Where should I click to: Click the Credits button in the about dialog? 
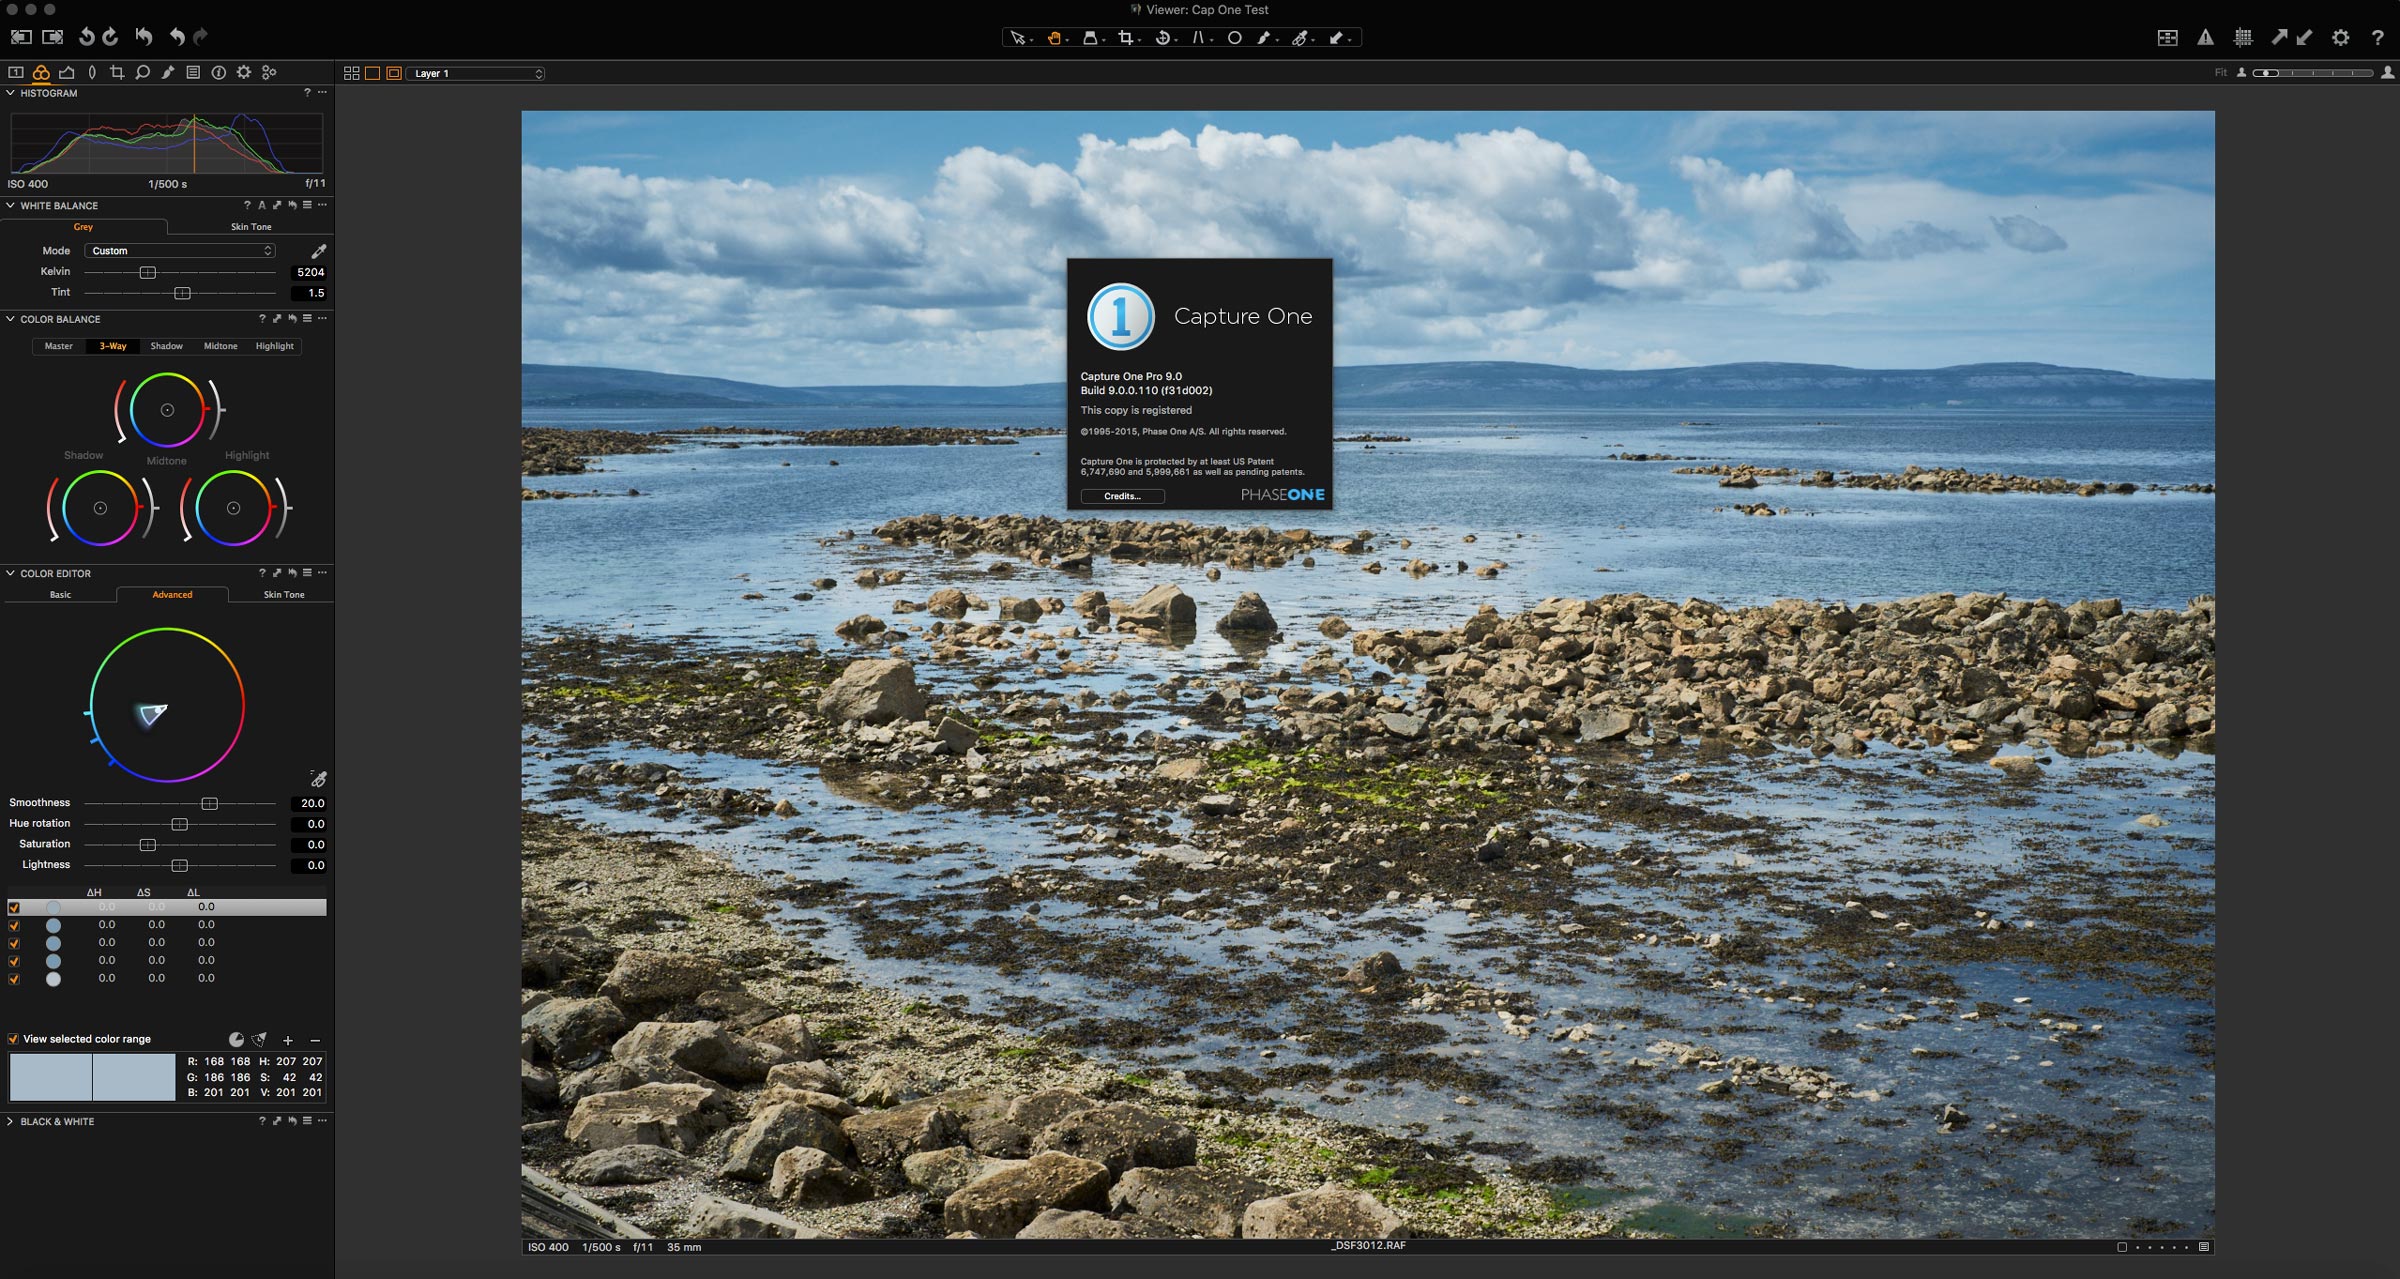[x=1122, y=496]
